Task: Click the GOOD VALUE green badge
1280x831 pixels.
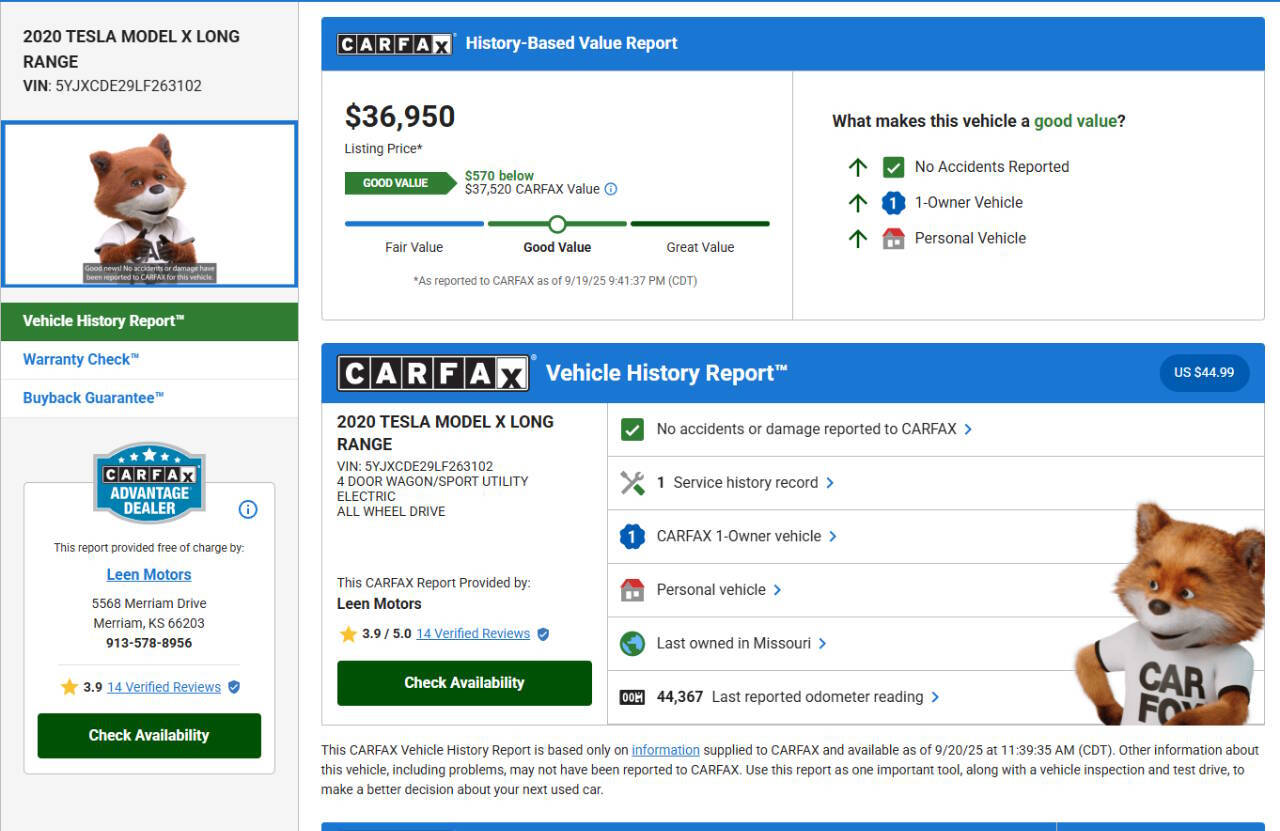Action: tap(400, 183)
